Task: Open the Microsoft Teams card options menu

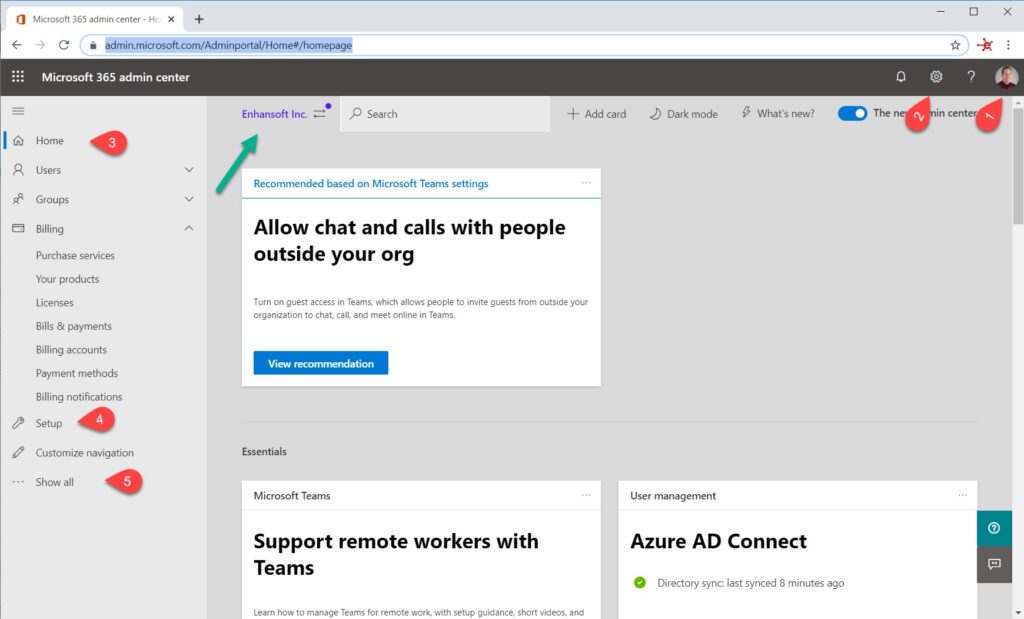Action: (x=586, y=495)
